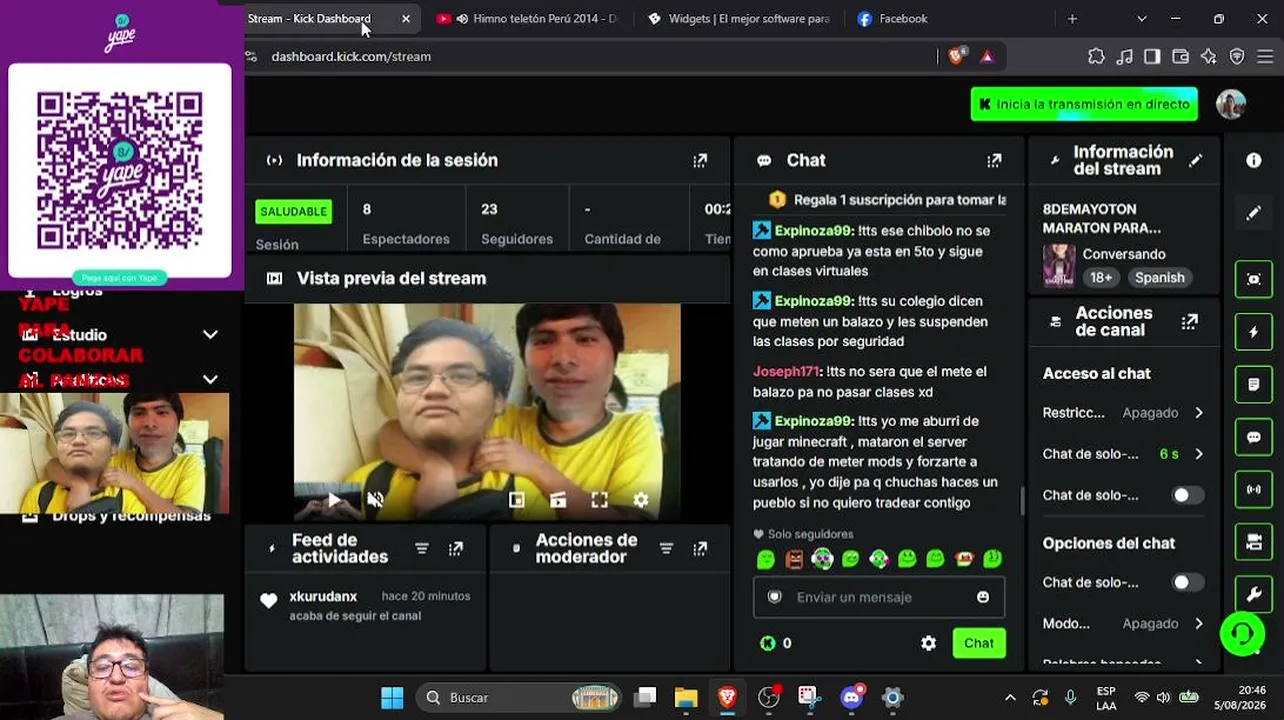The width and height of the screenshot is (1284, 720).
Task: Open Discord from the taskbar
Action: pos(851,698)
